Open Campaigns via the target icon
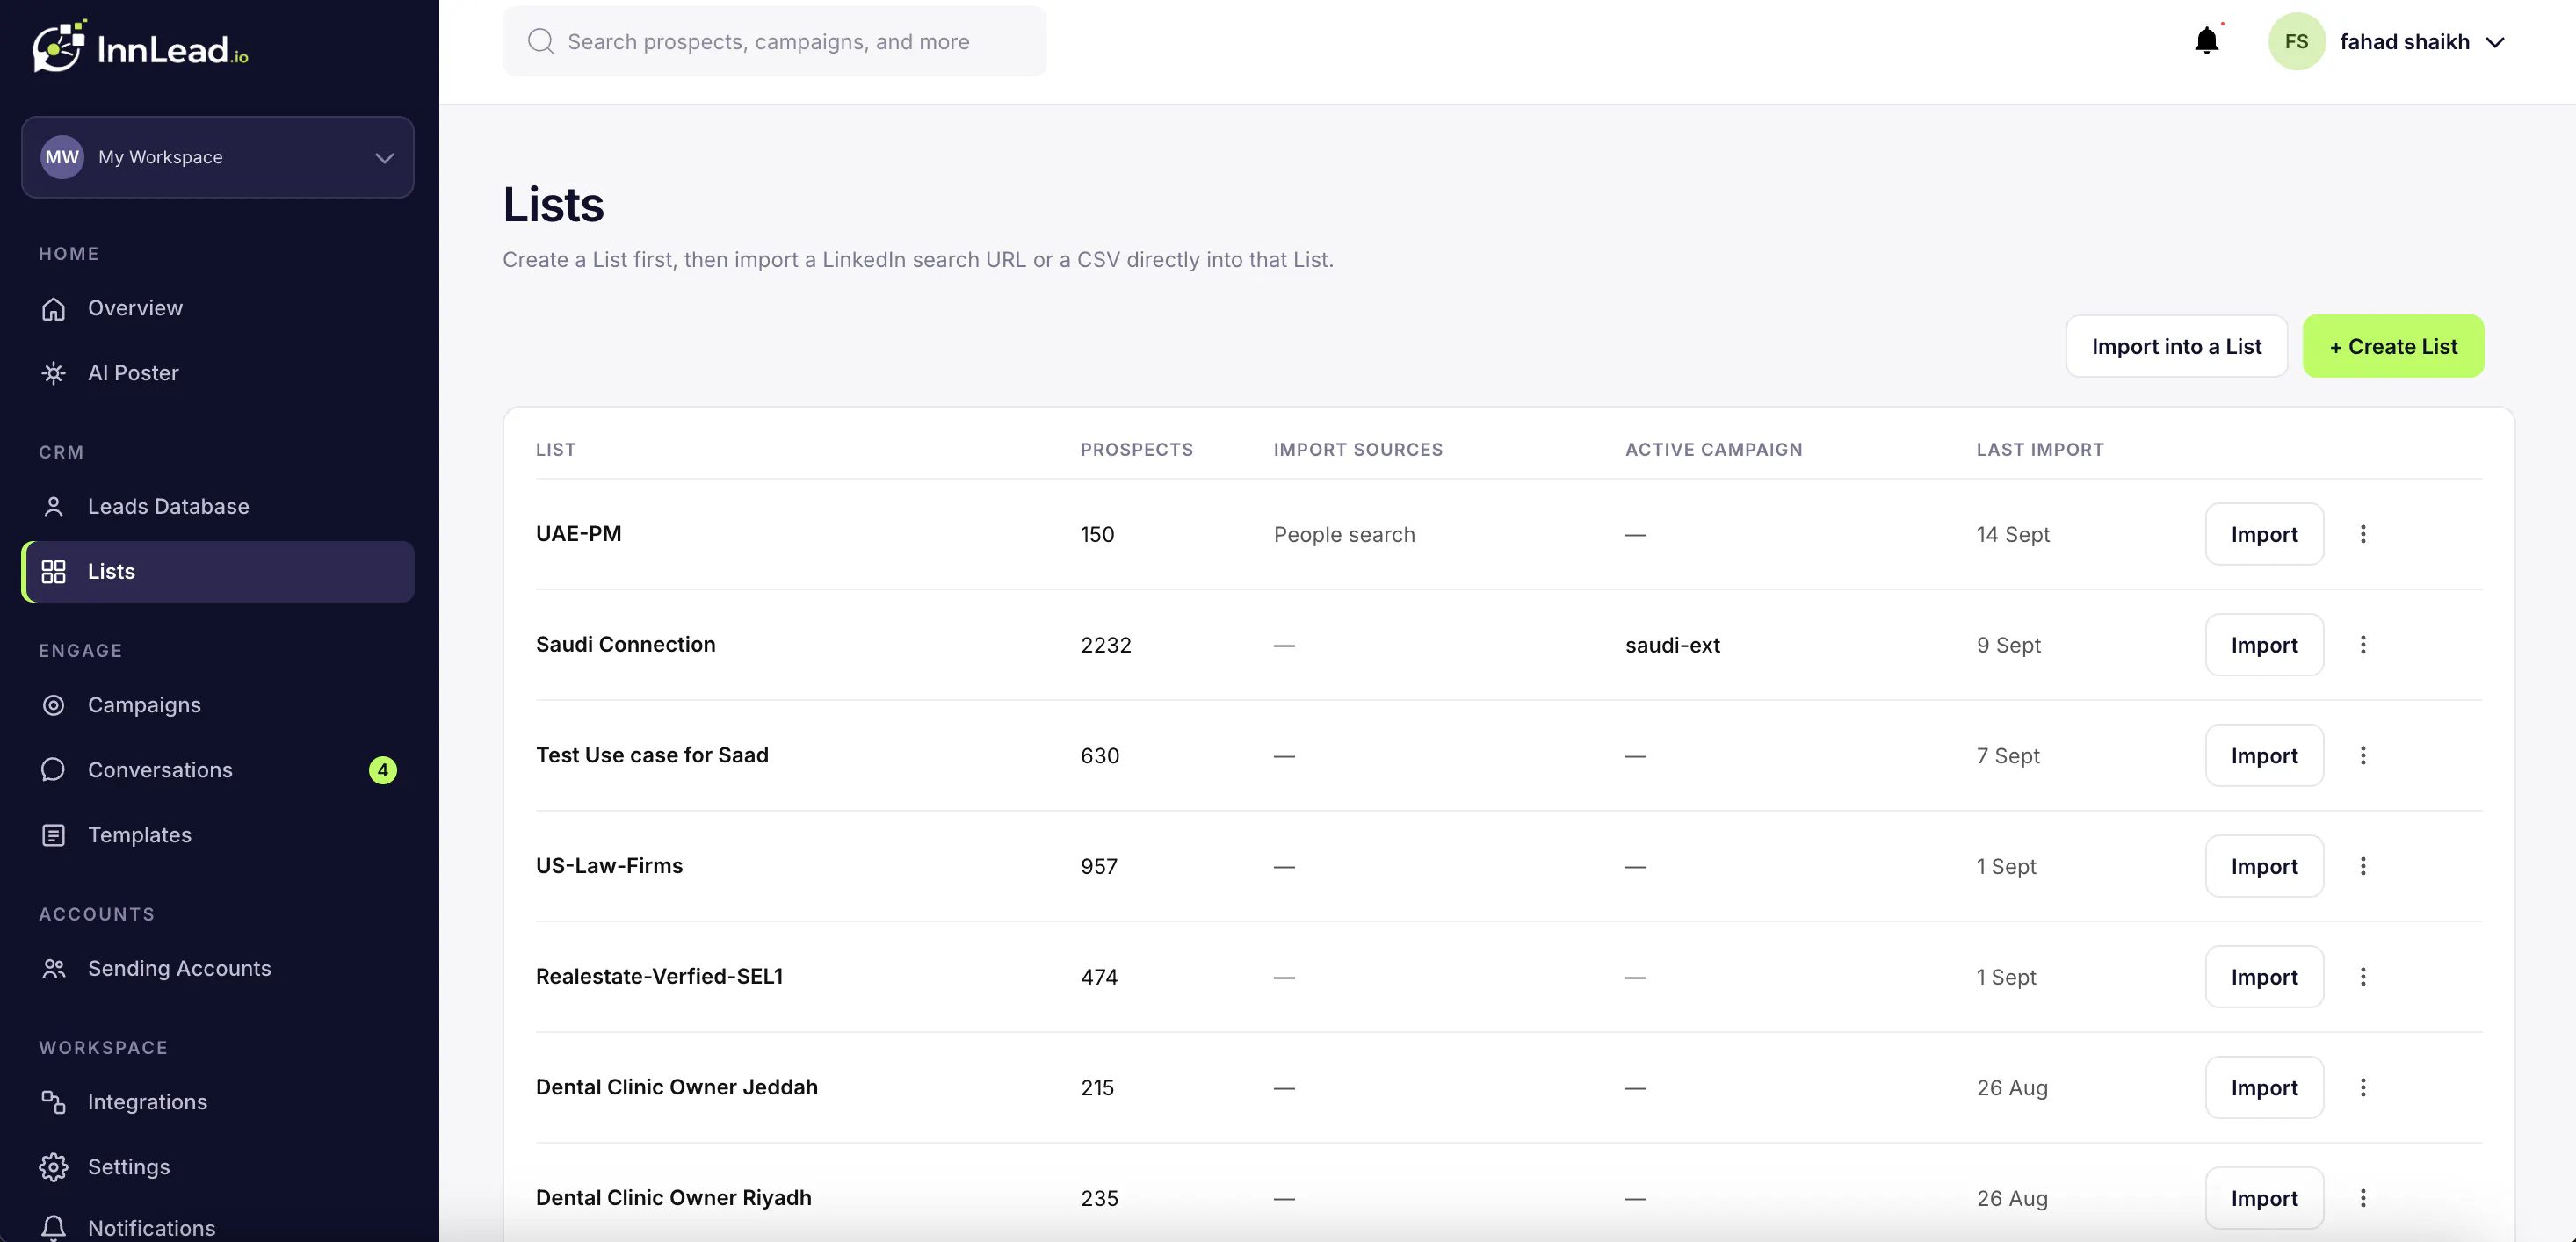The width and height of the screenshot is (2576, 1242). [54, 705]
